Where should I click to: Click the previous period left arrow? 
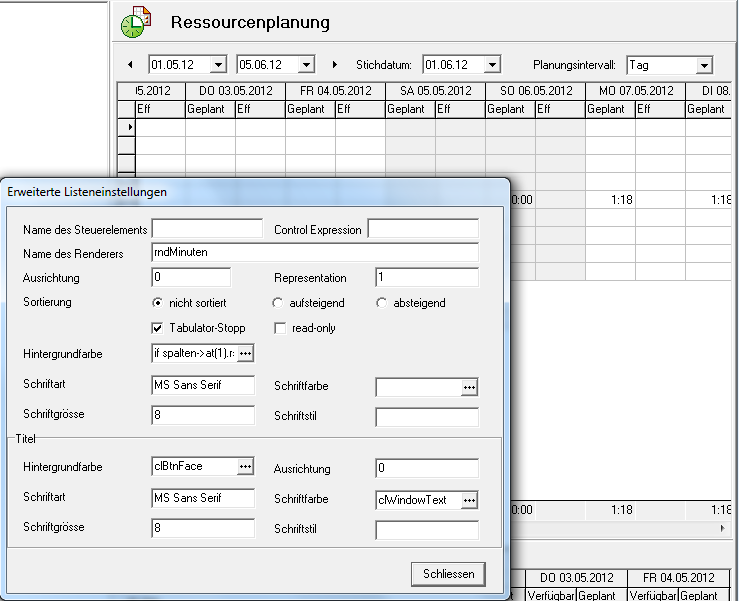129,65
